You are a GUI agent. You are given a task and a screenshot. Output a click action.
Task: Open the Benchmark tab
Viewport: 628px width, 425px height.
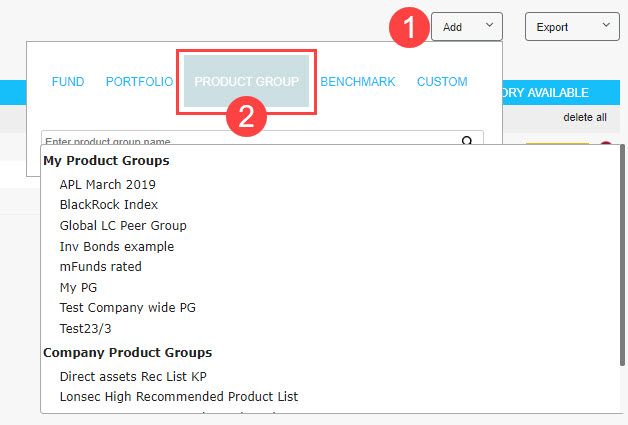click(357, 82)
